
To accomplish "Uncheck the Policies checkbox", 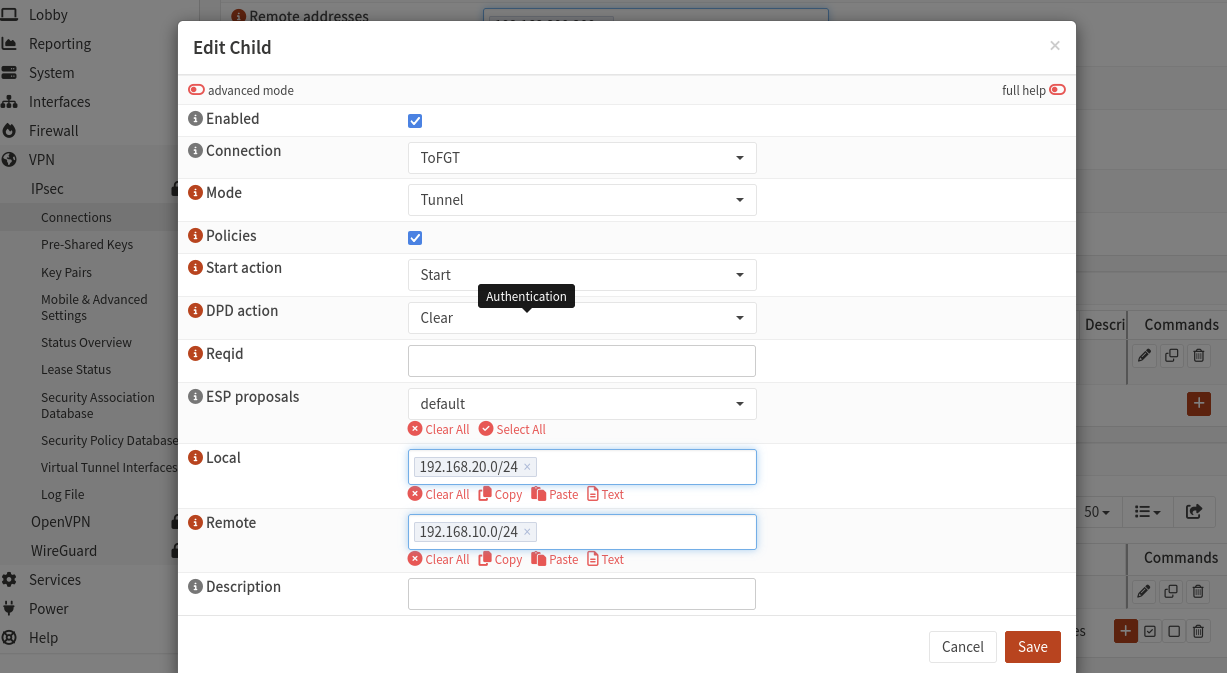I will pos(415,238).
